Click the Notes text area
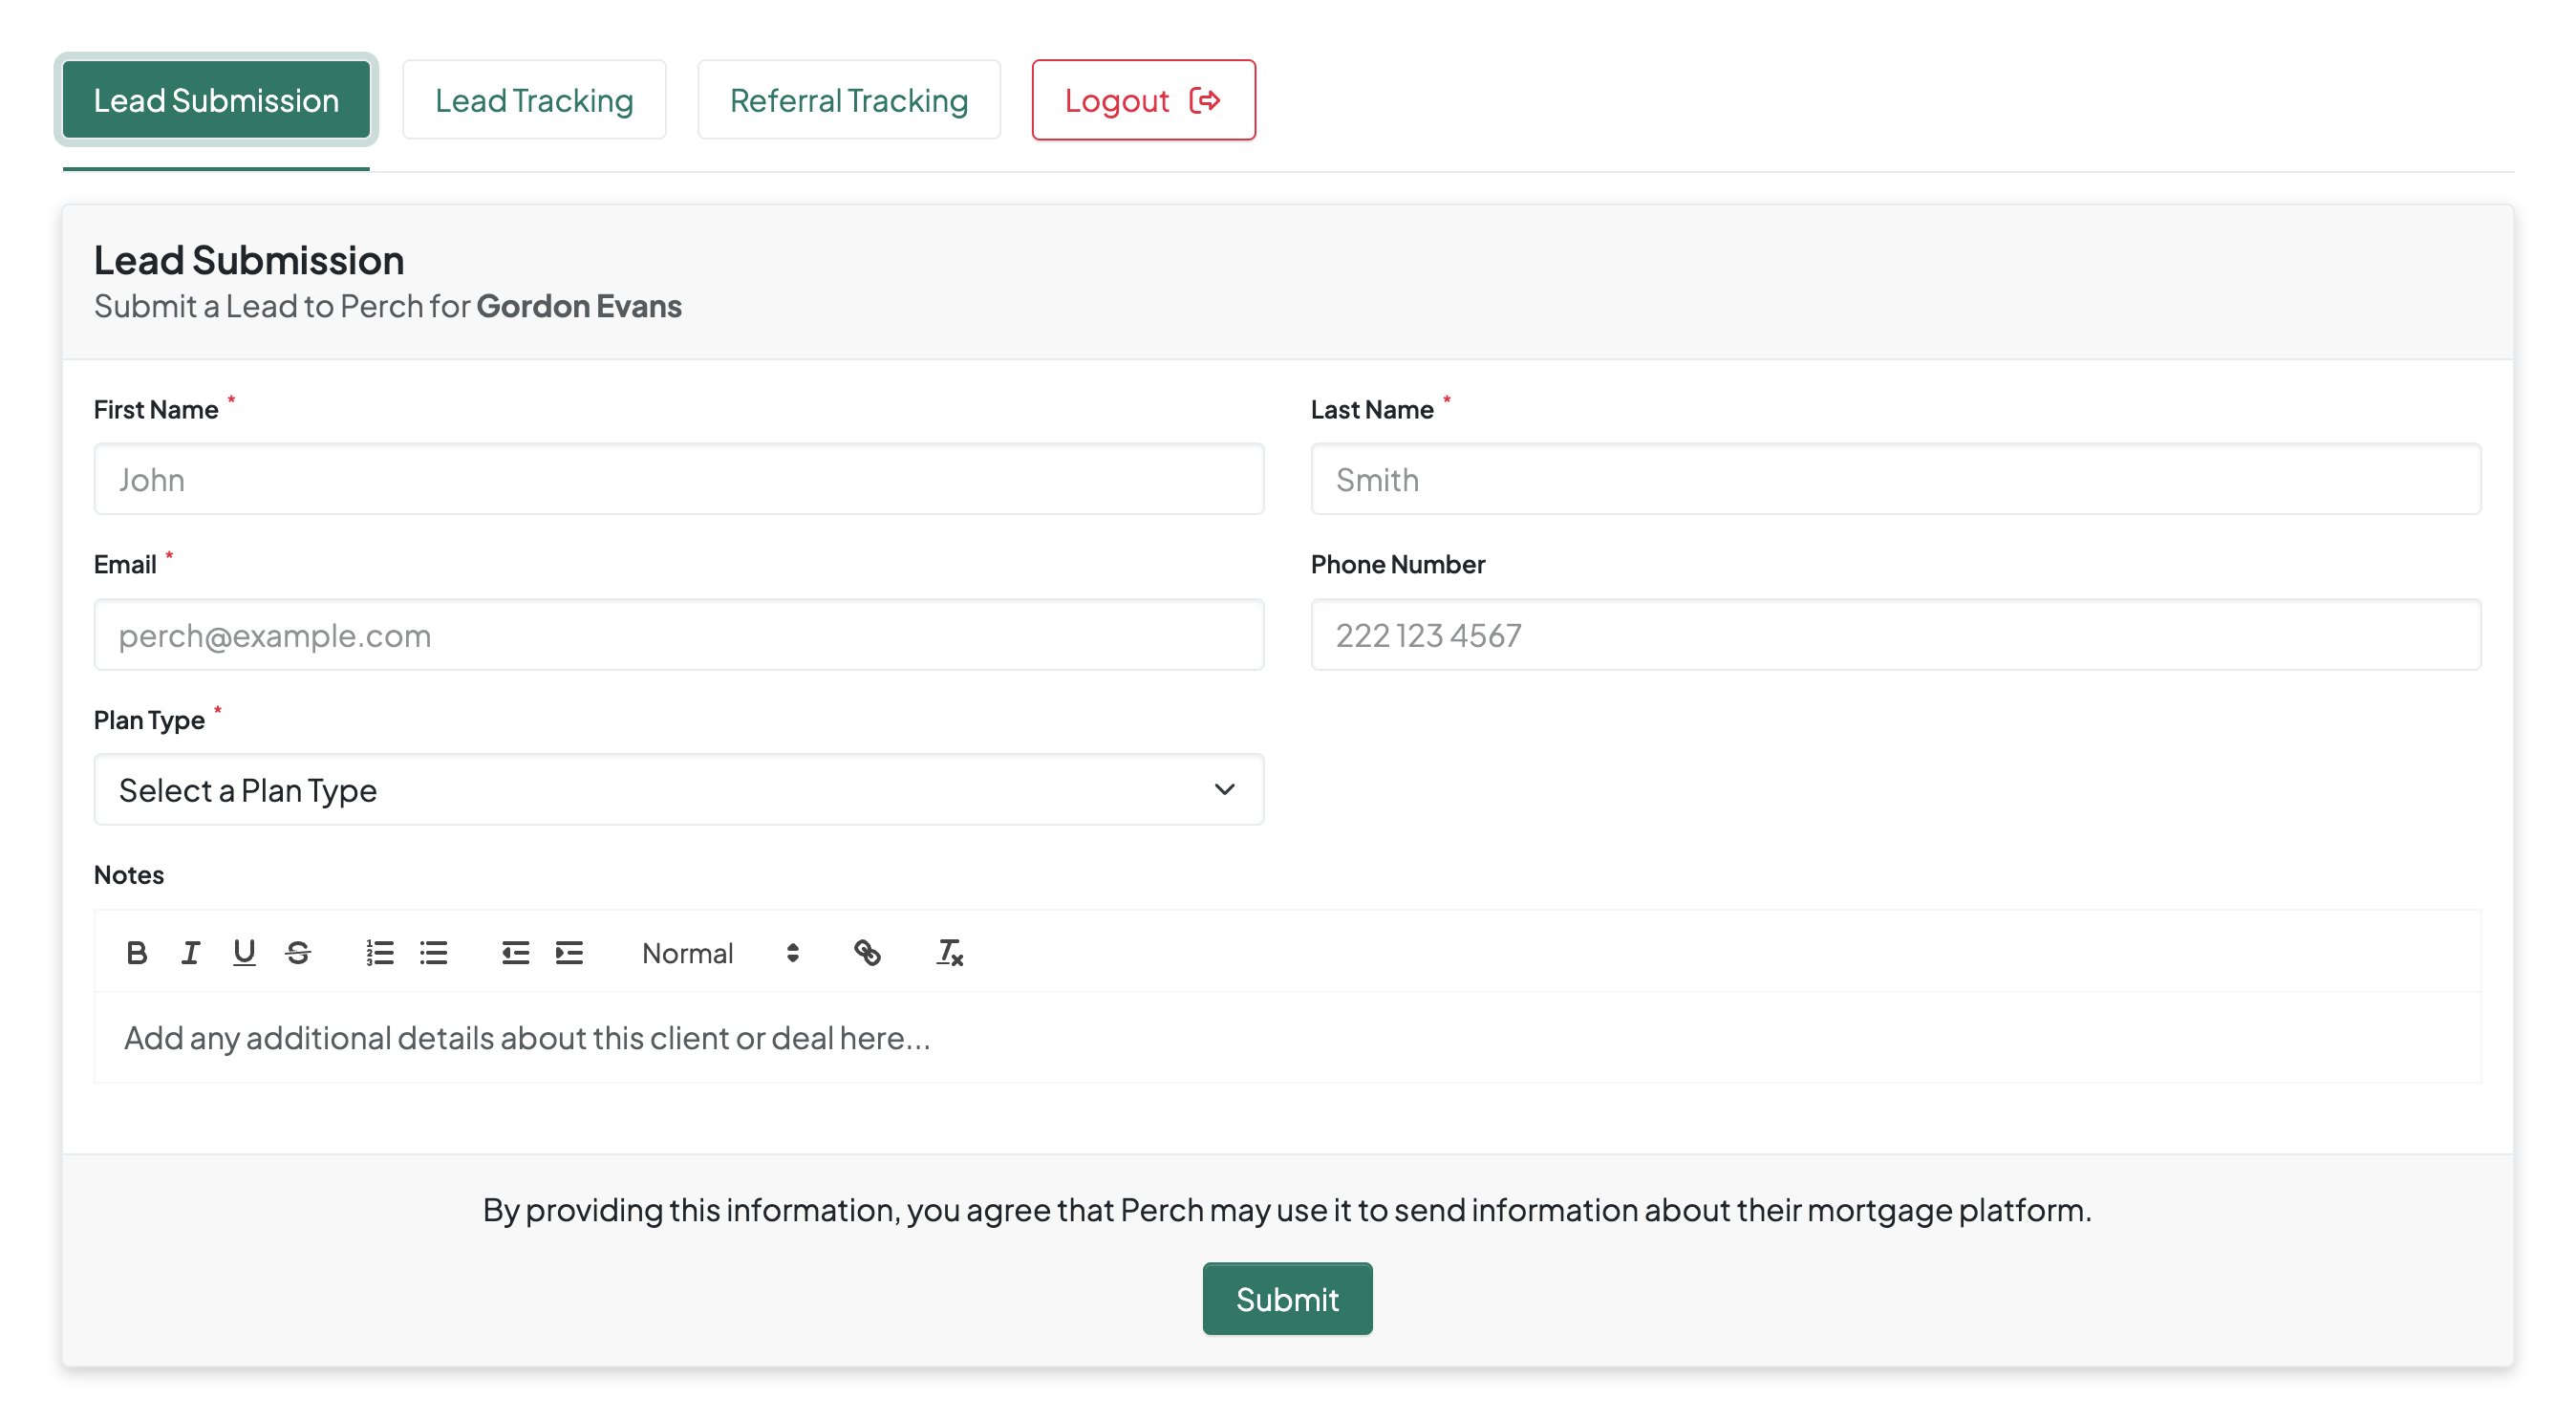 click(x=1287, y=1038)
